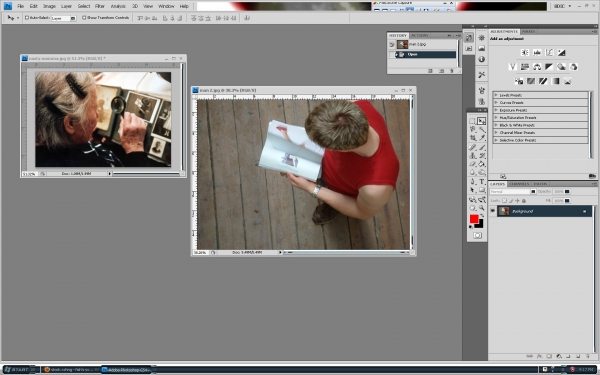600x375 pixels.
Task: Open the layer blend mode dropdown
Action: (513, 192)
